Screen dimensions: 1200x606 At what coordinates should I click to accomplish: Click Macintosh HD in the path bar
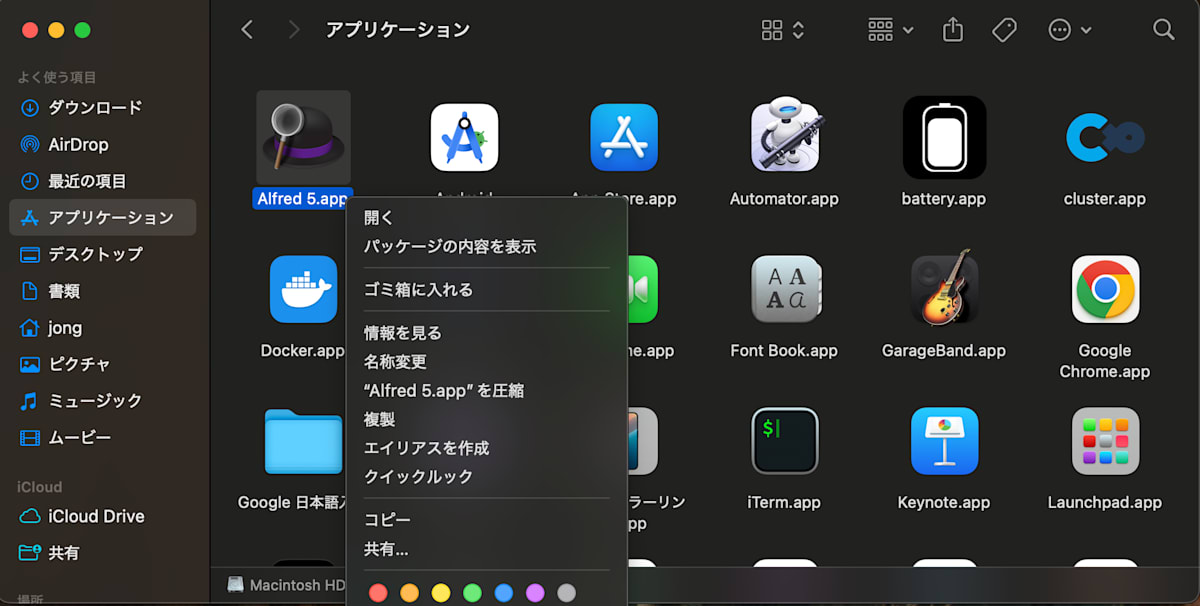coord(287,585)
